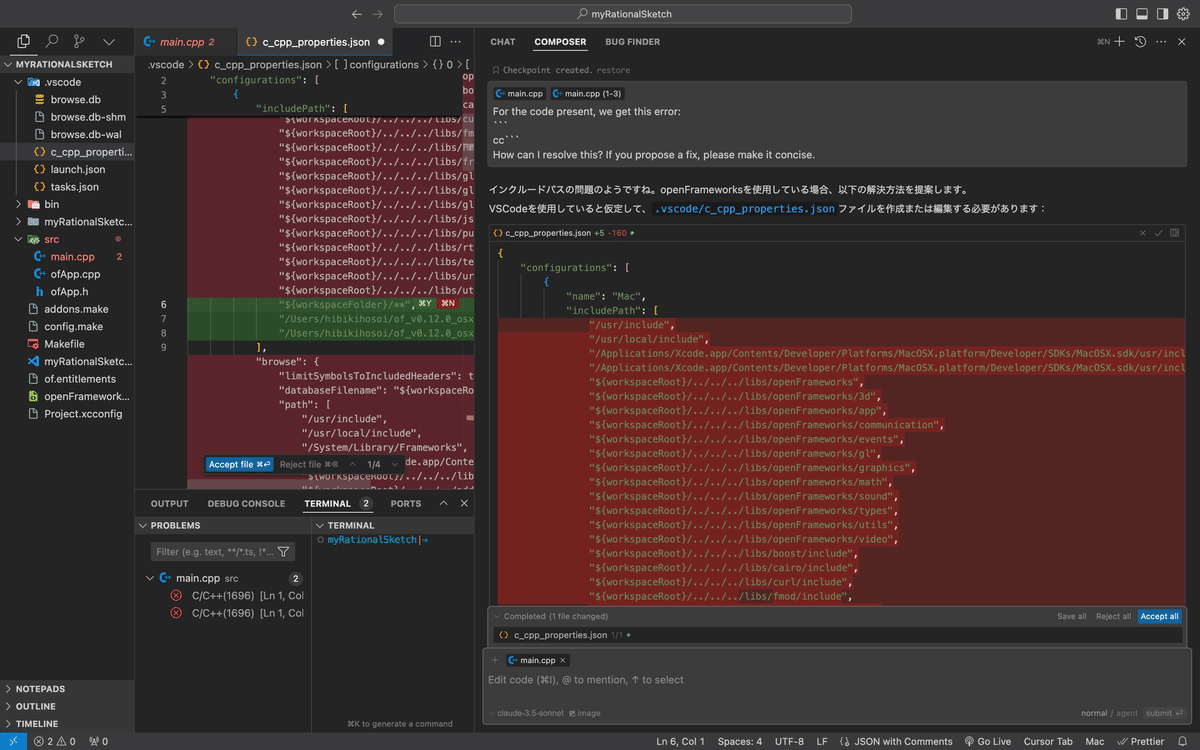This screenshot has width=1200, height=750.
Task: Open the problems filter funnel options
Action: pyautogui.click(x=284, y=552)
